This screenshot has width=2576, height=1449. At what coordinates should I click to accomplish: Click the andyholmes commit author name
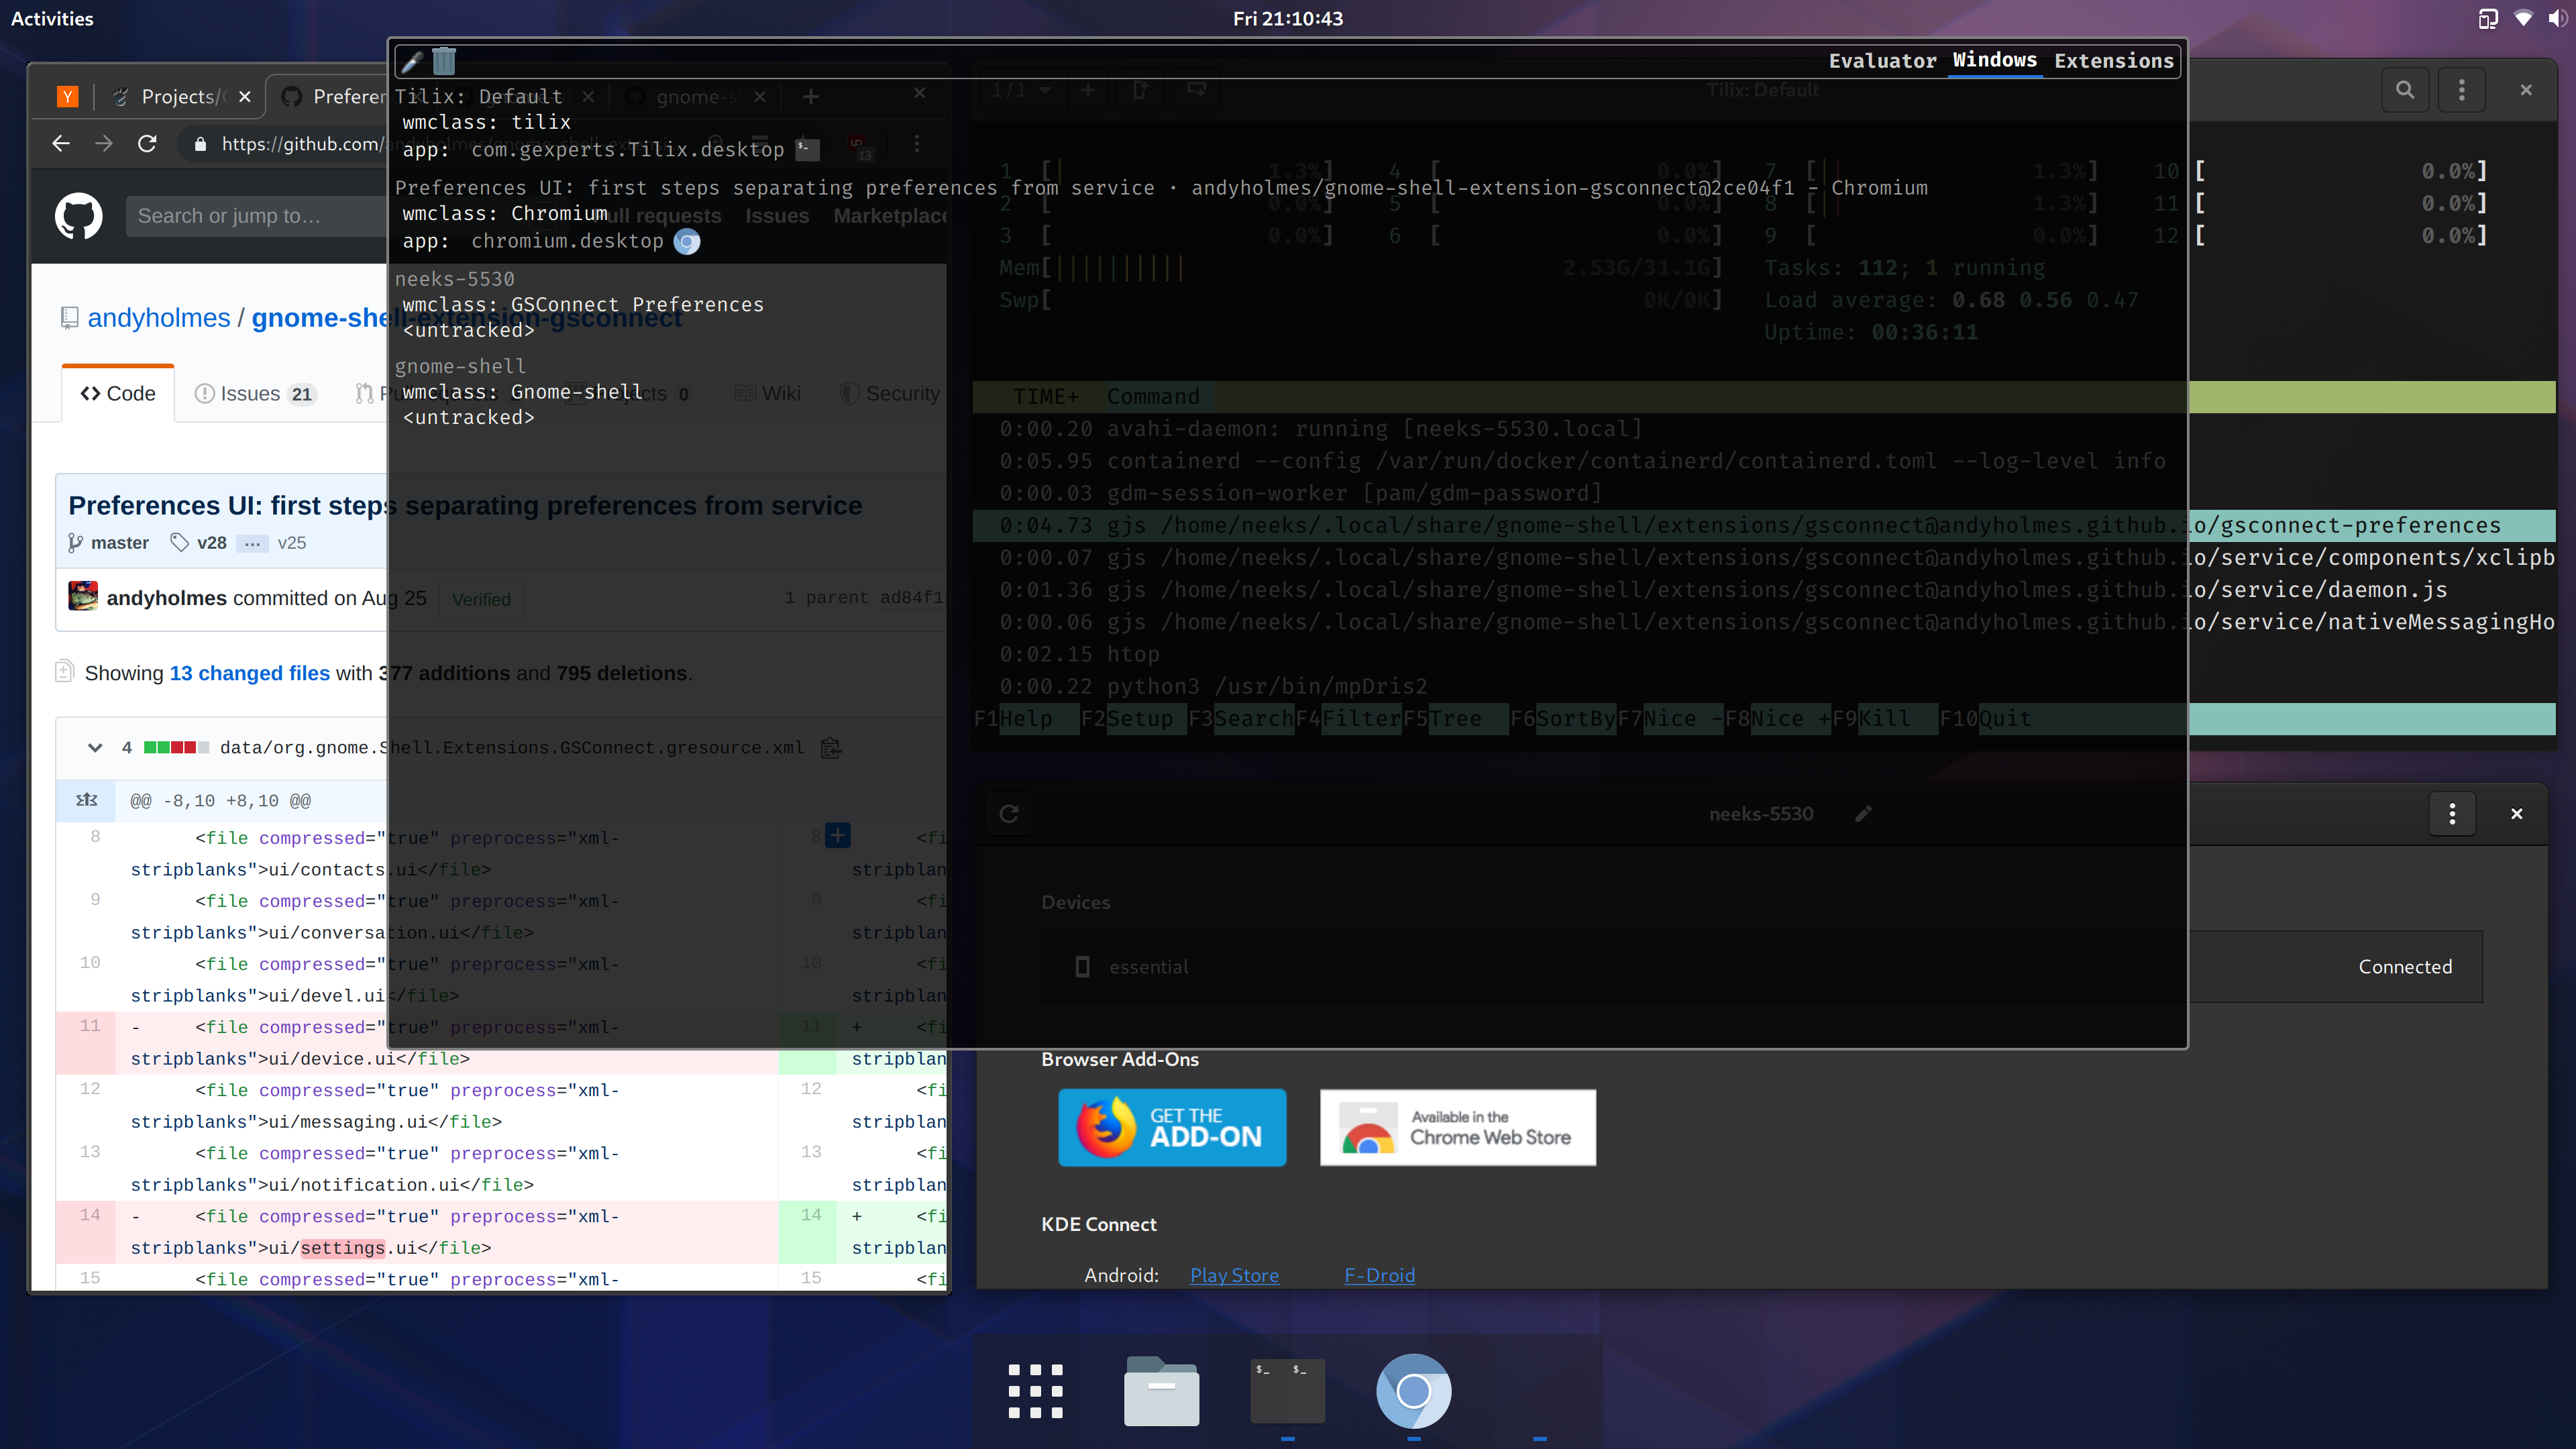click(x=167, y=598)
